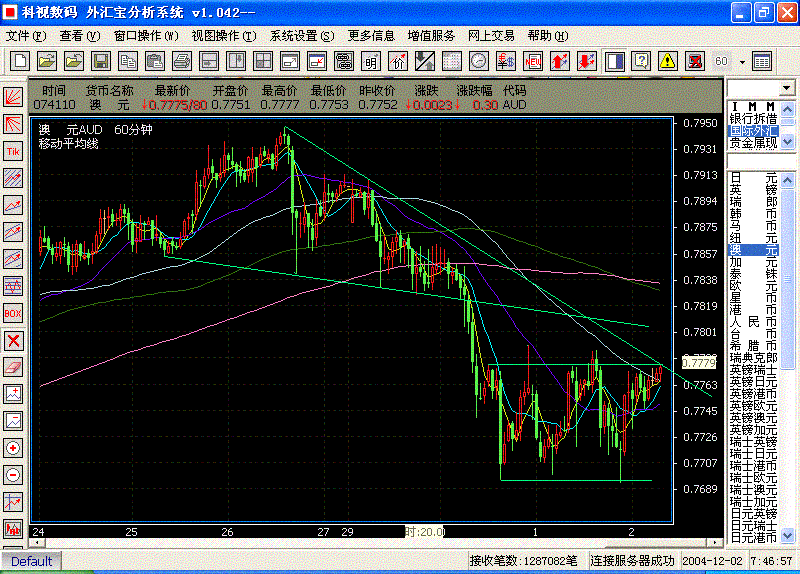
Task: Click the red down-arrow icon in toolbar
Action: click(587, 61)
